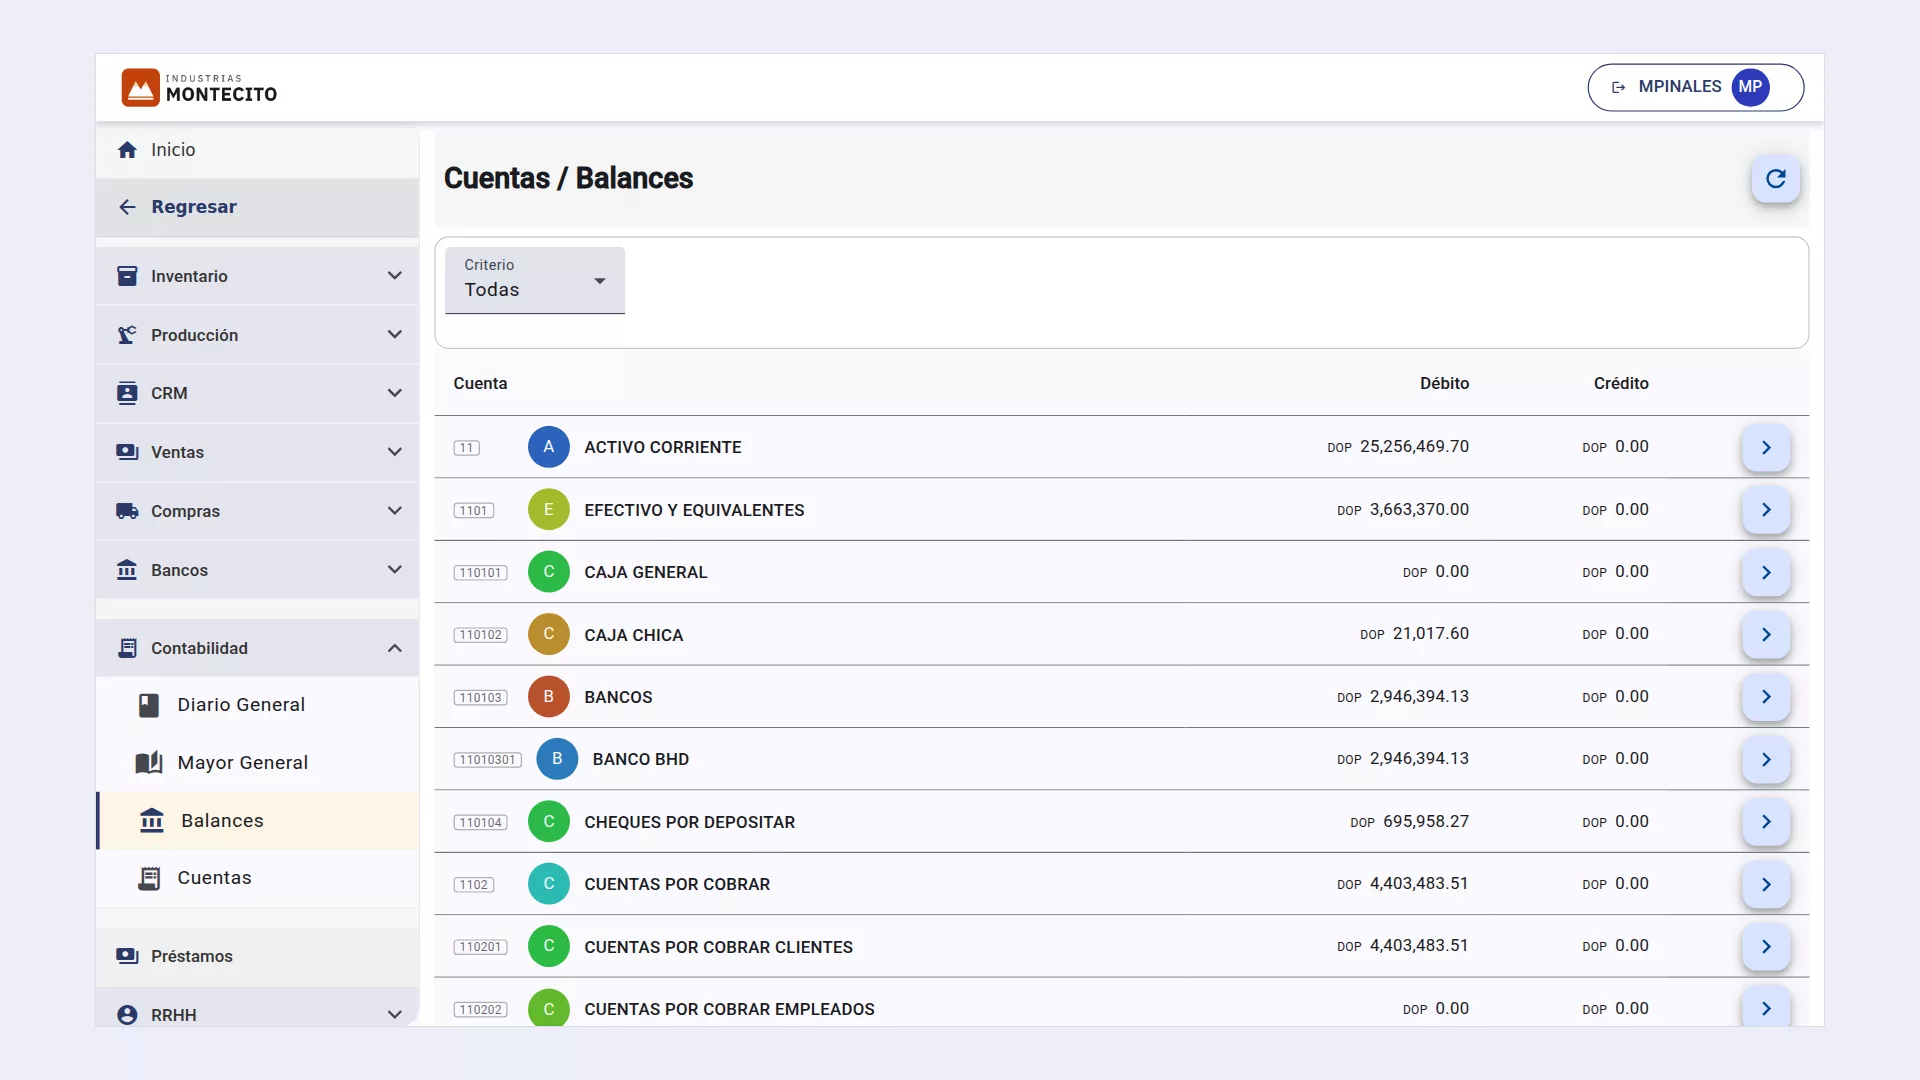The image size is (1920, 1080).
Task: Expand the Bancos menu chevron
Action: click(x=395, y=570)
